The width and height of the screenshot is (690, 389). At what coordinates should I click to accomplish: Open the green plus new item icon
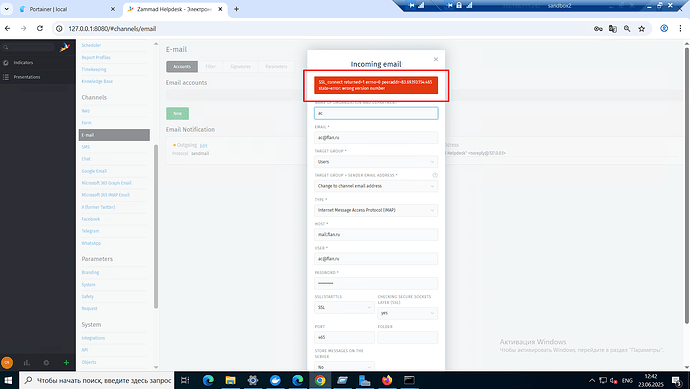66,363
